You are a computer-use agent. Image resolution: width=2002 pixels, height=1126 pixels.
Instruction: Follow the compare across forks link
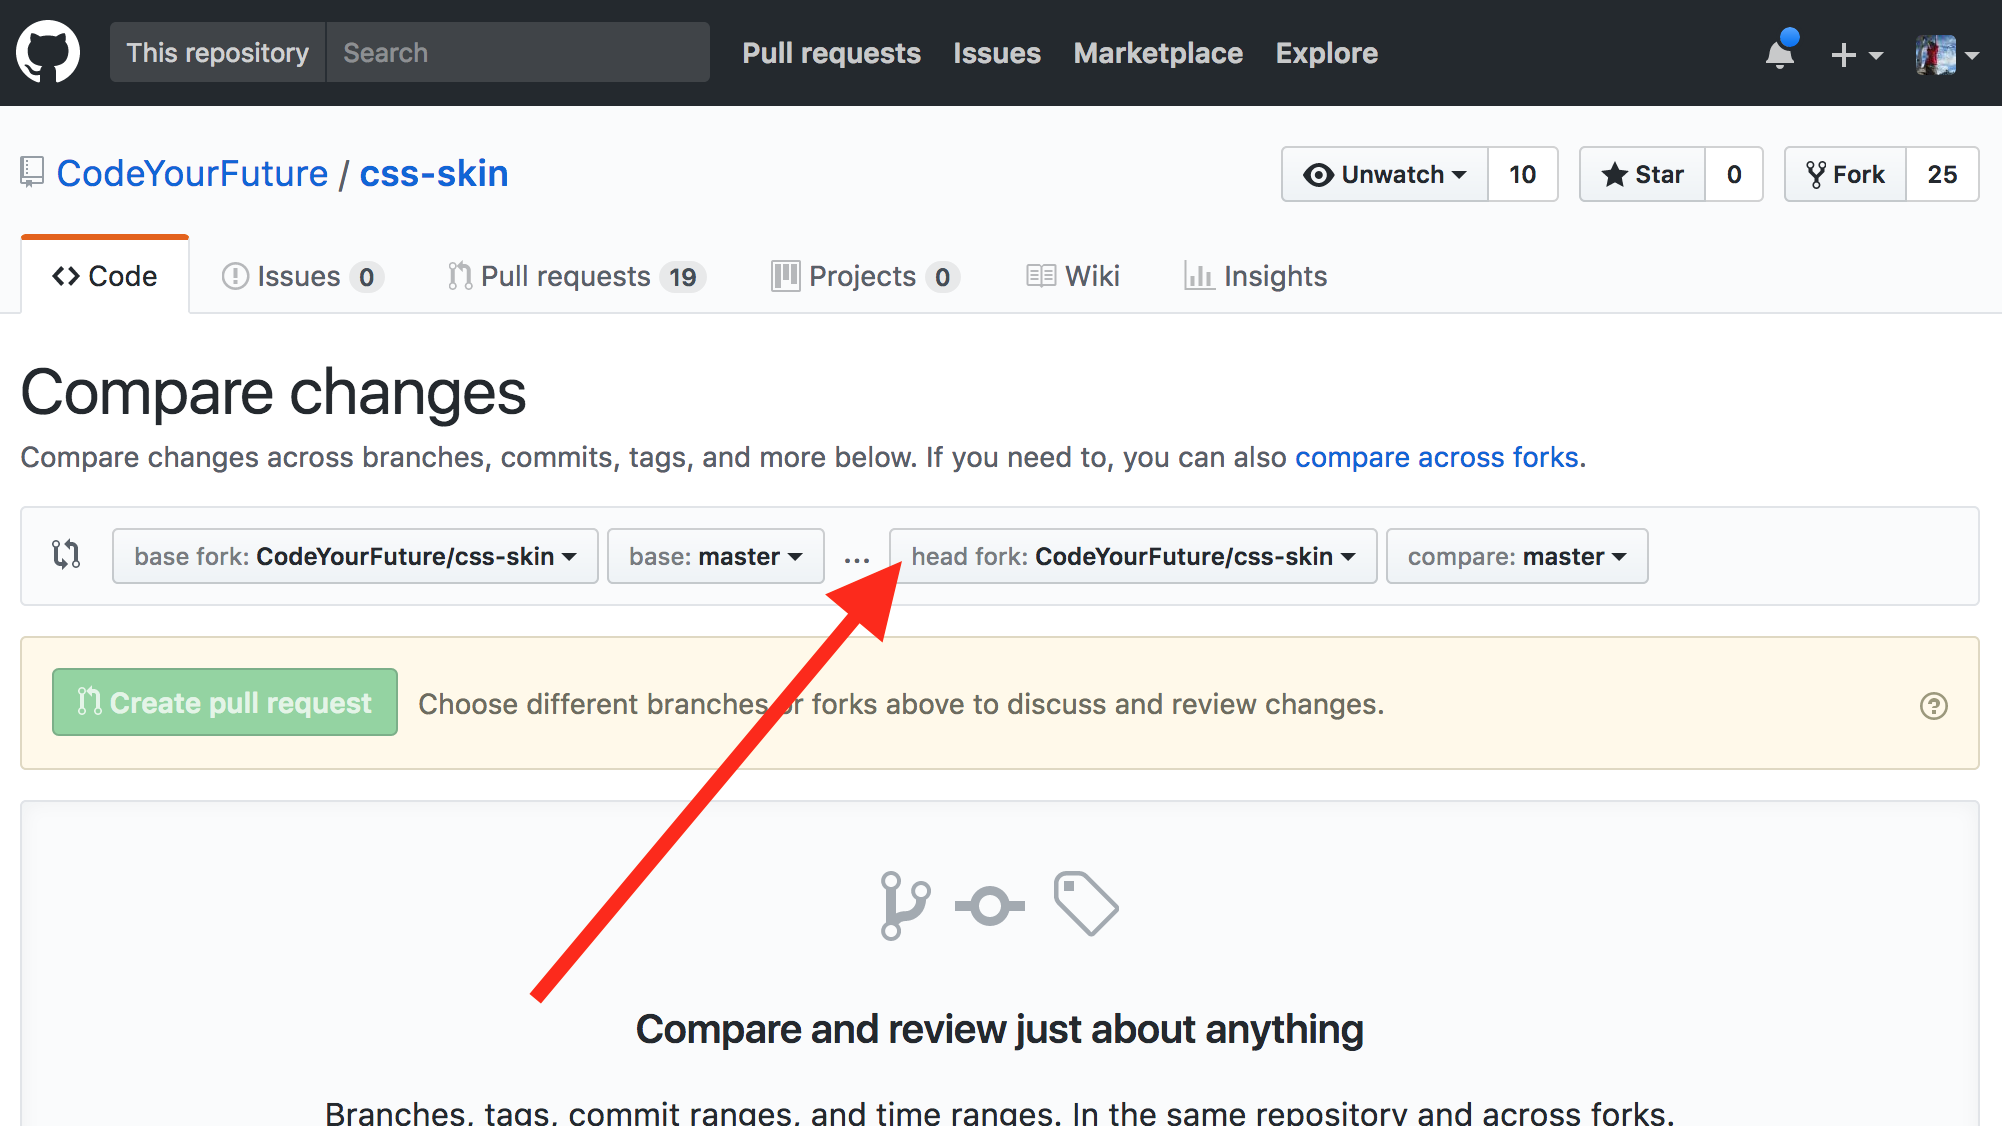(1437, 457)
